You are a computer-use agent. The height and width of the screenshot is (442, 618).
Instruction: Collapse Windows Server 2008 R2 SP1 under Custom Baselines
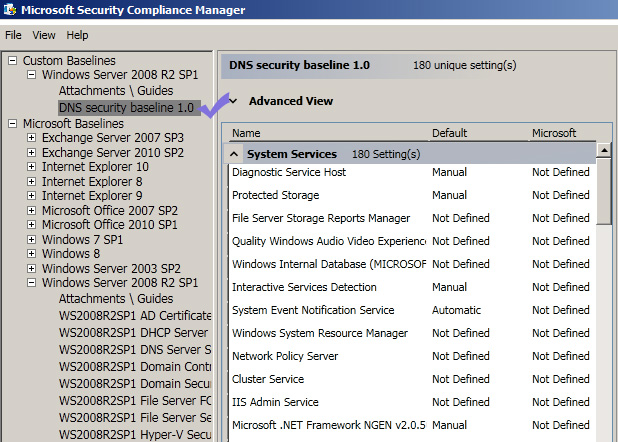[x=32, y=75]
